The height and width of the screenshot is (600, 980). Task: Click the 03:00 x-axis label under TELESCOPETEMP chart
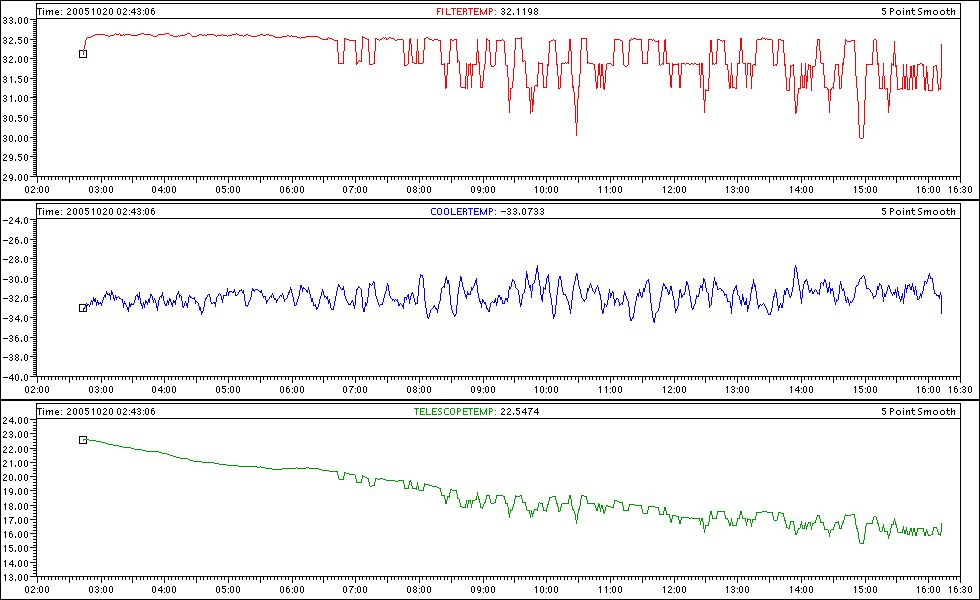(101, 589)
